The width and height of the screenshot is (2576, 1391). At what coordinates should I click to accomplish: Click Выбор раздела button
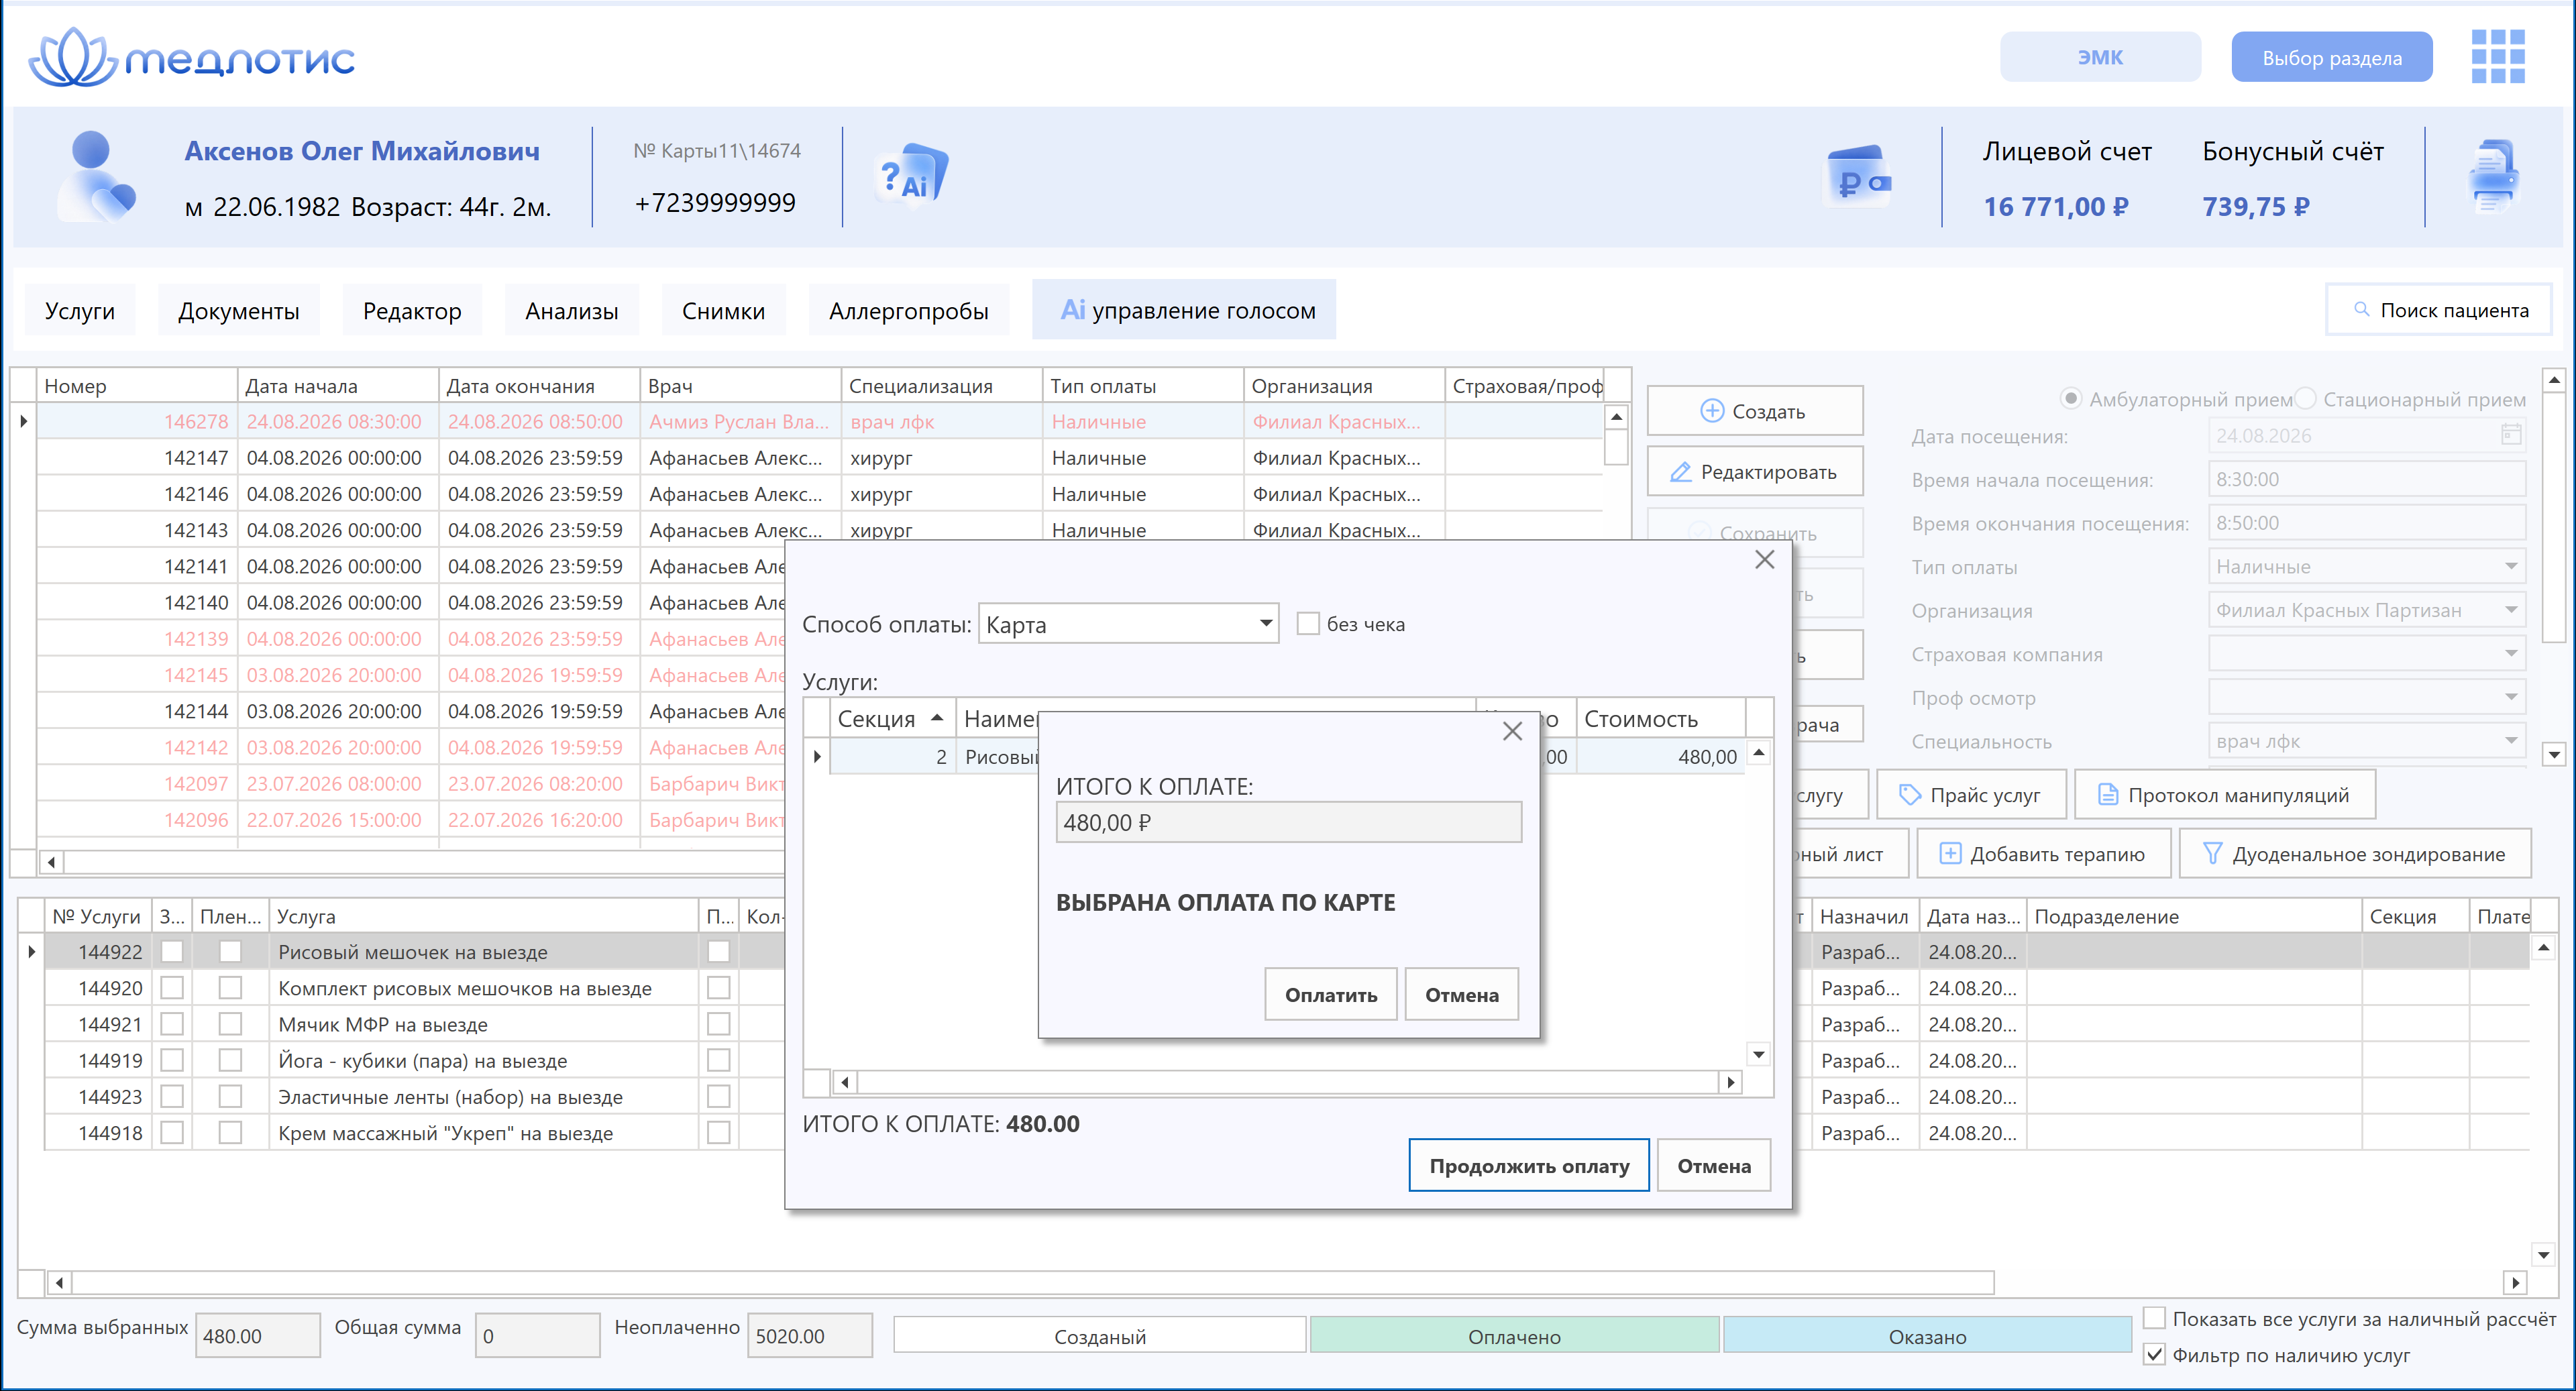click(x=2332, y=57)
